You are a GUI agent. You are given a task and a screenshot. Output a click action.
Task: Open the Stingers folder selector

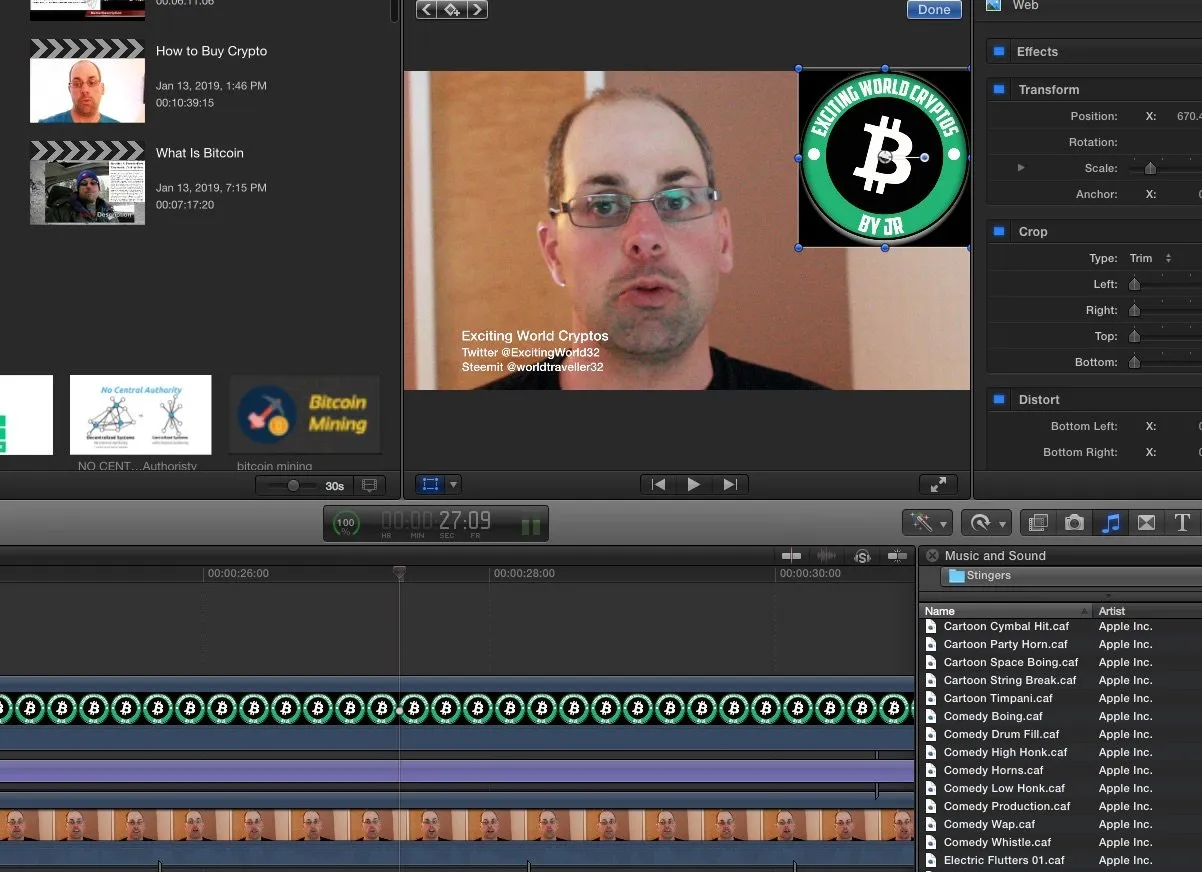pyautogui.click(x=1070, y=576)
